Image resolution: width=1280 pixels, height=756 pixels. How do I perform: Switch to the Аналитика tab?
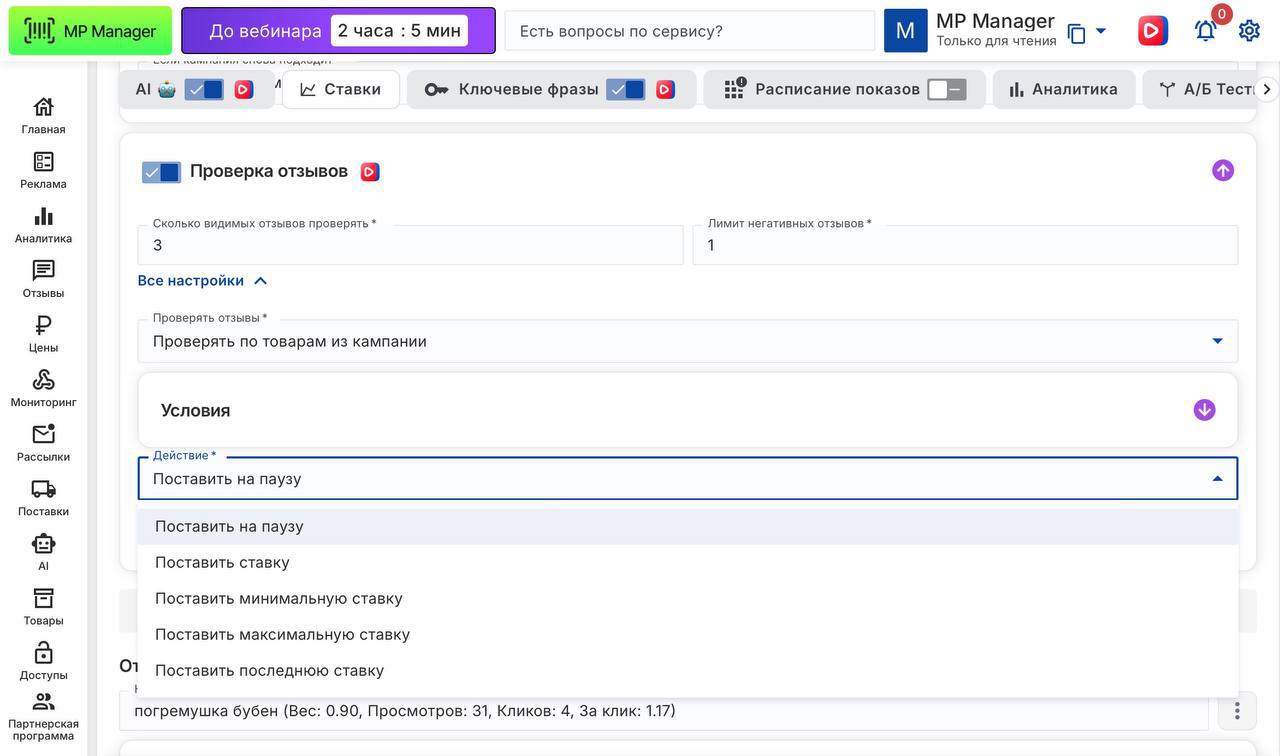tap(1063, 90)
